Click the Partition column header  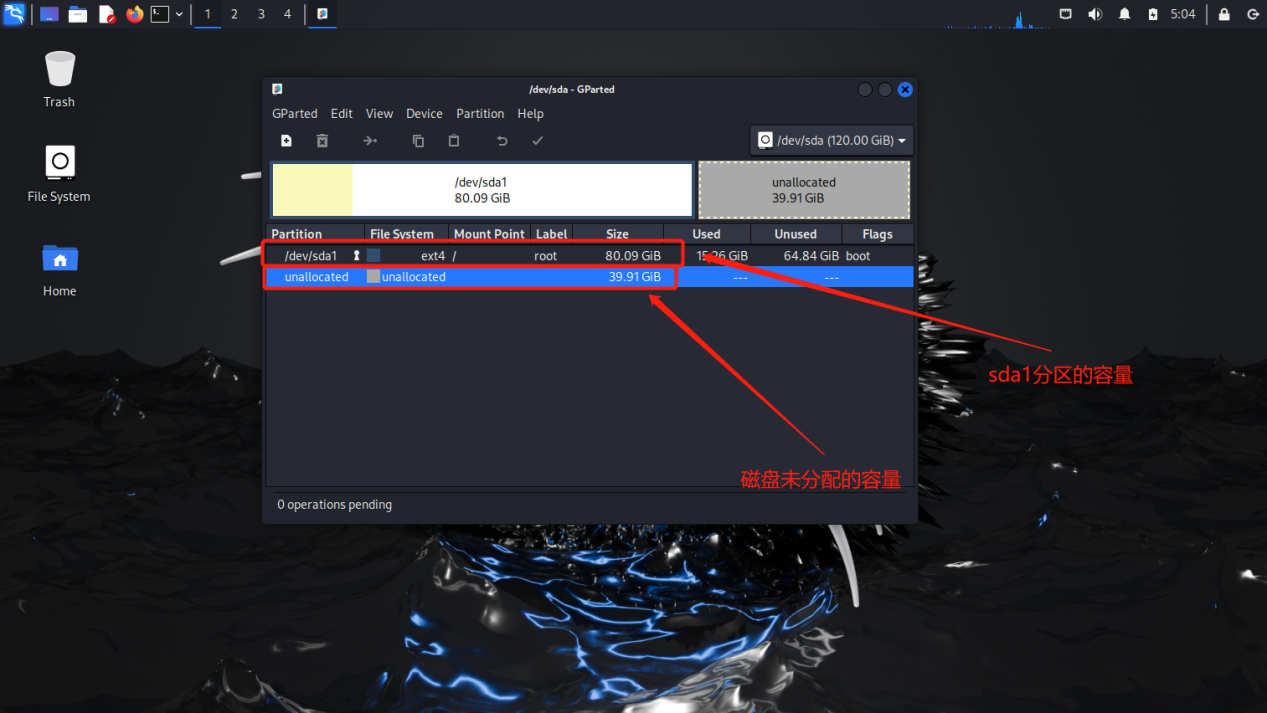(x=315, y=234)
